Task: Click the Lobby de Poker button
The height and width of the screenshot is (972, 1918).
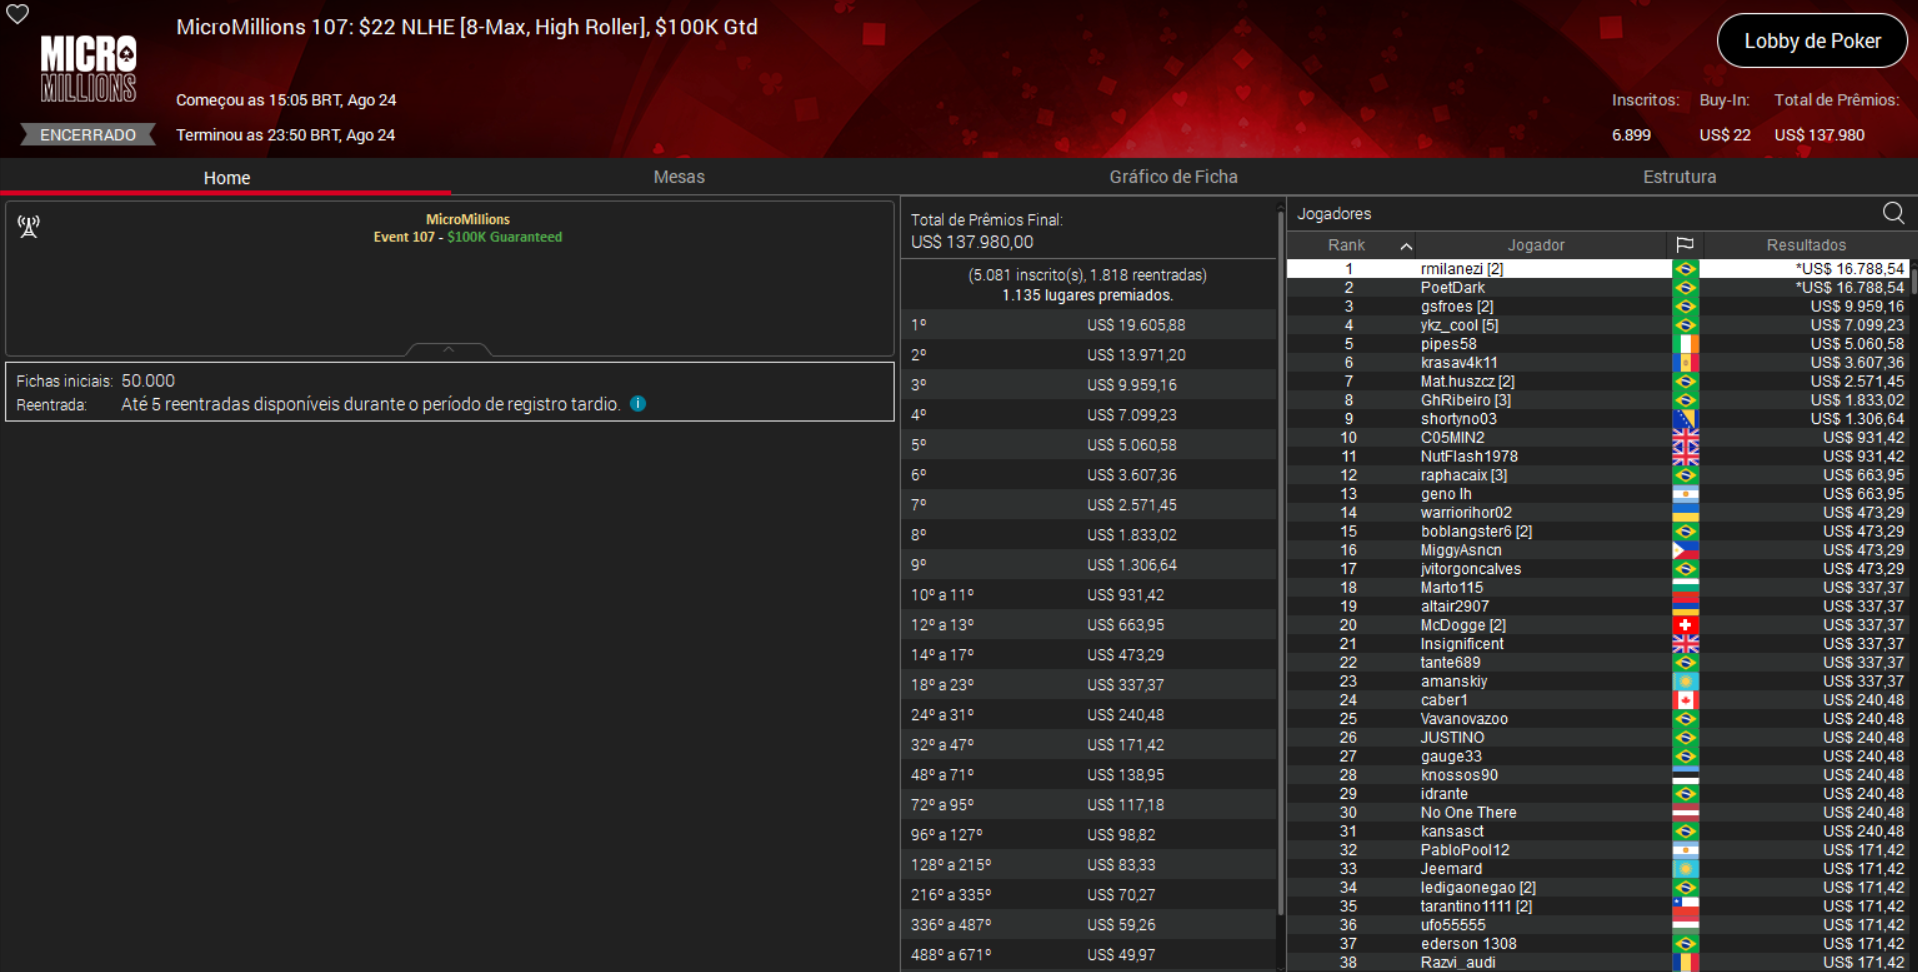Action: [1812, 41]
